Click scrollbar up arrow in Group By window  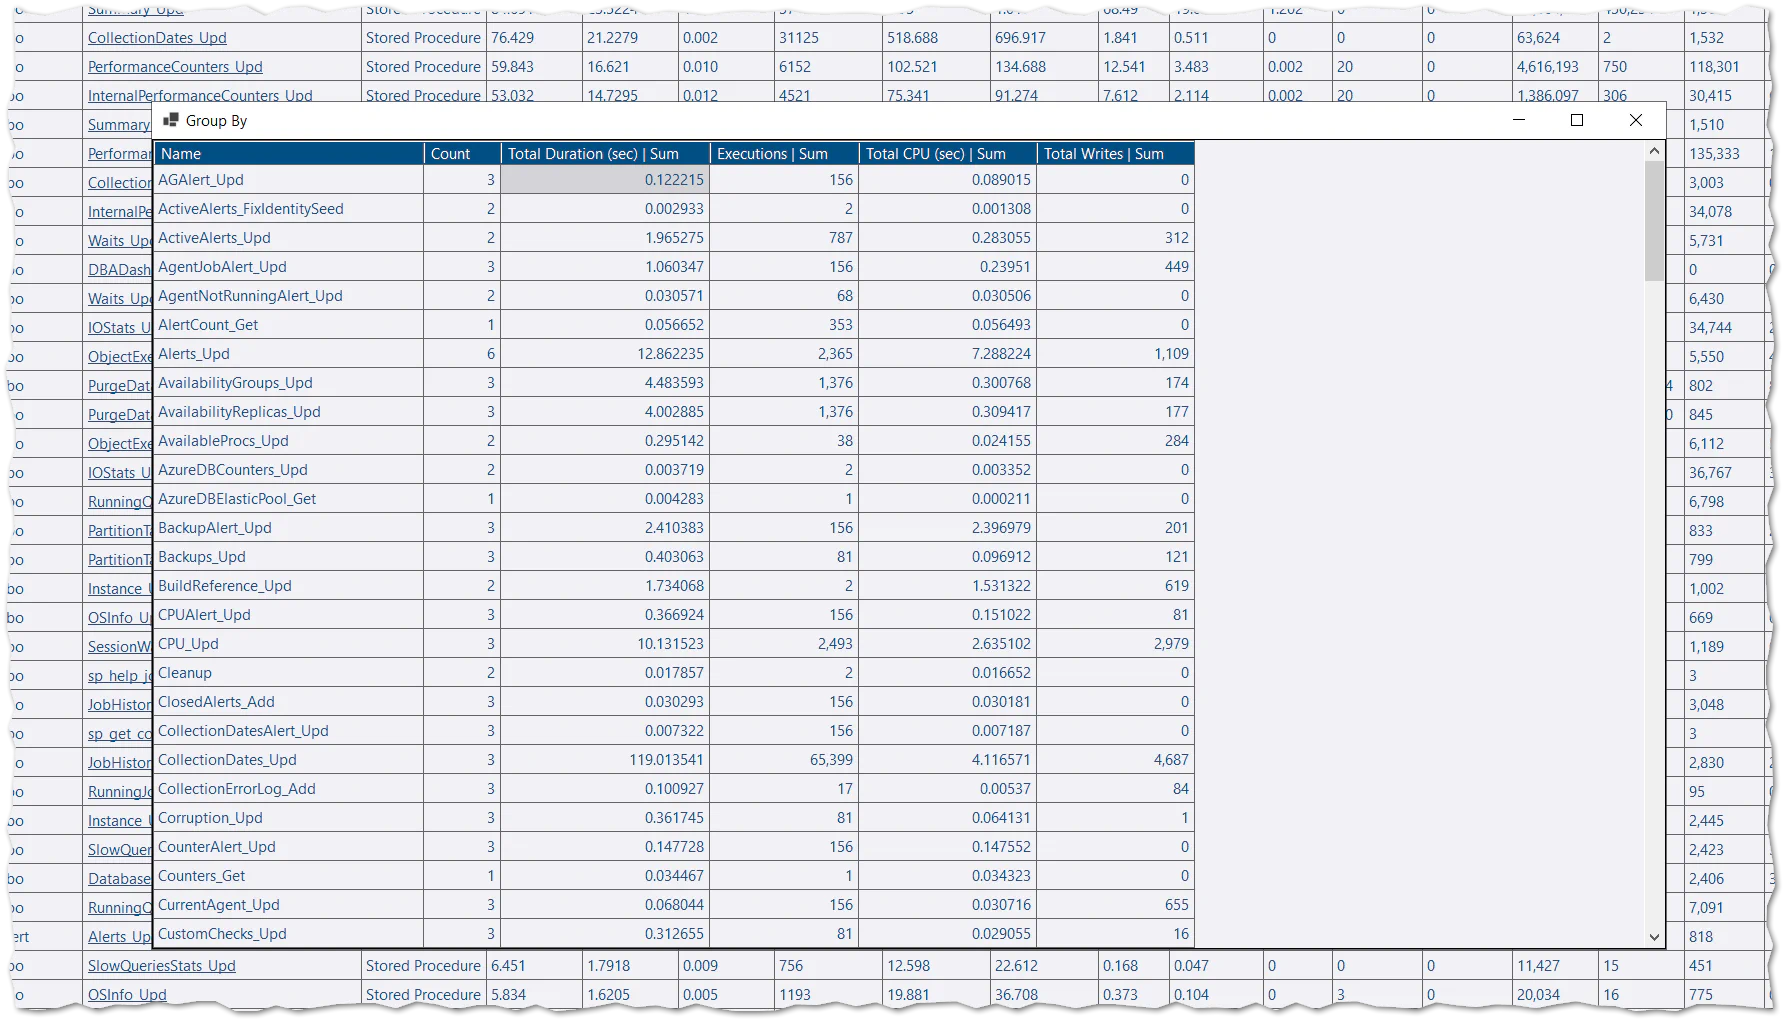[1654, 151]
